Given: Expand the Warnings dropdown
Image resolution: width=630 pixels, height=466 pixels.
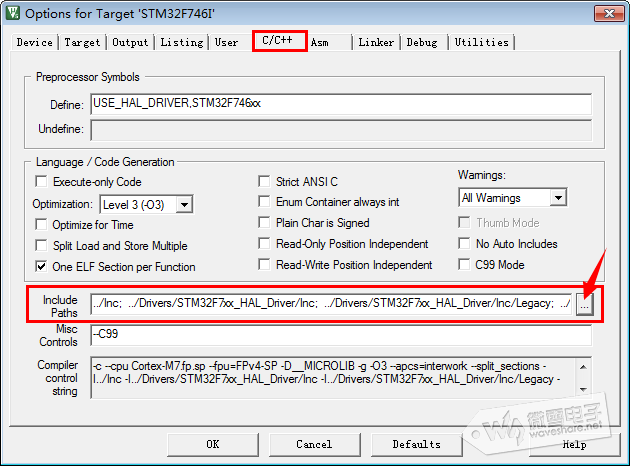Looking at the screenshot, I should point(557,198).
